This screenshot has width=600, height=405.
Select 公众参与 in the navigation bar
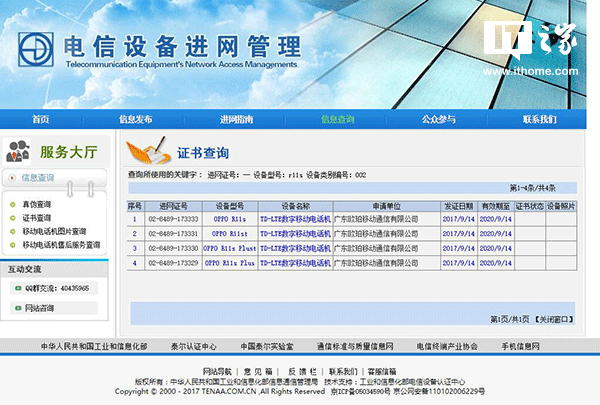tap(438, 119)
